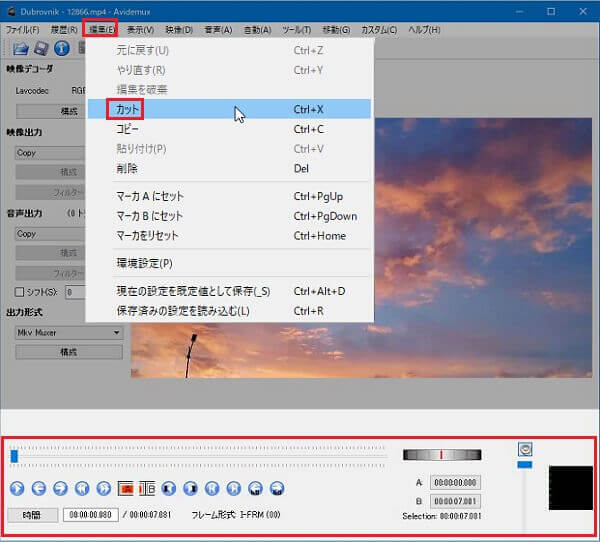Viewport: 600px width, 542px height.
Task: Click the marker A time field
Action: [455, 483]
